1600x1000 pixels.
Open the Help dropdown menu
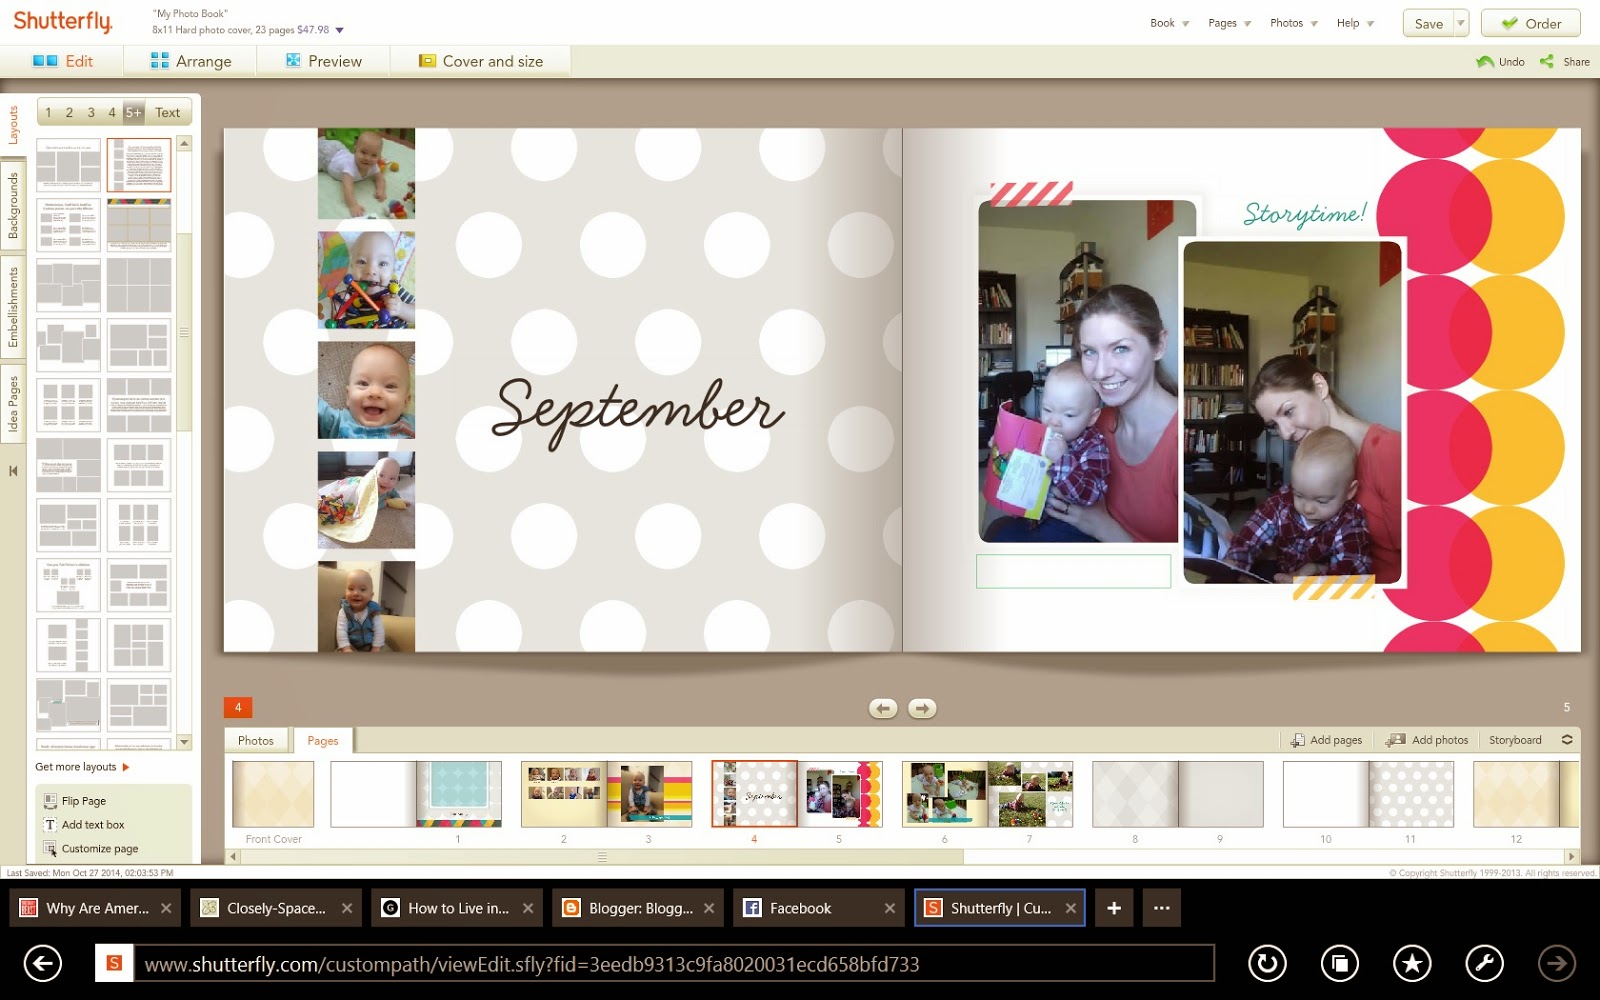(1355, 23)
